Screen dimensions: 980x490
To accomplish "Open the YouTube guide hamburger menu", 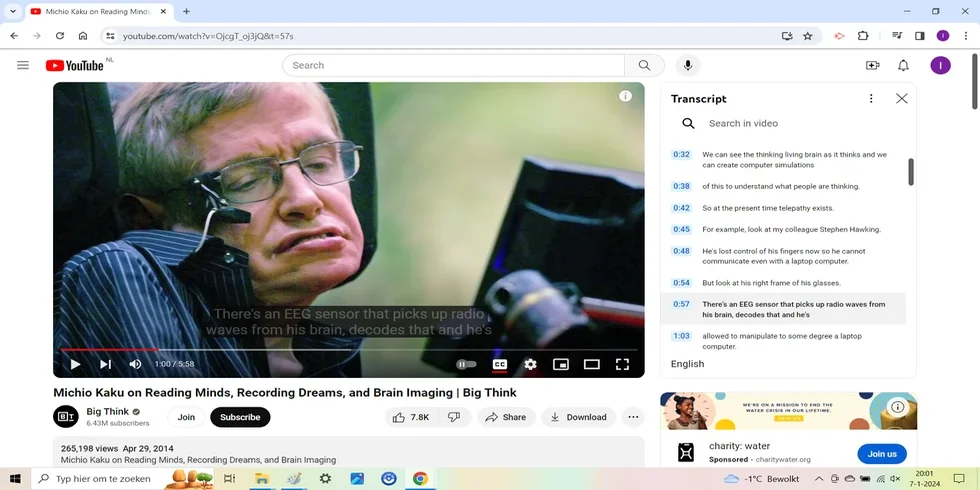I will 23,65.
